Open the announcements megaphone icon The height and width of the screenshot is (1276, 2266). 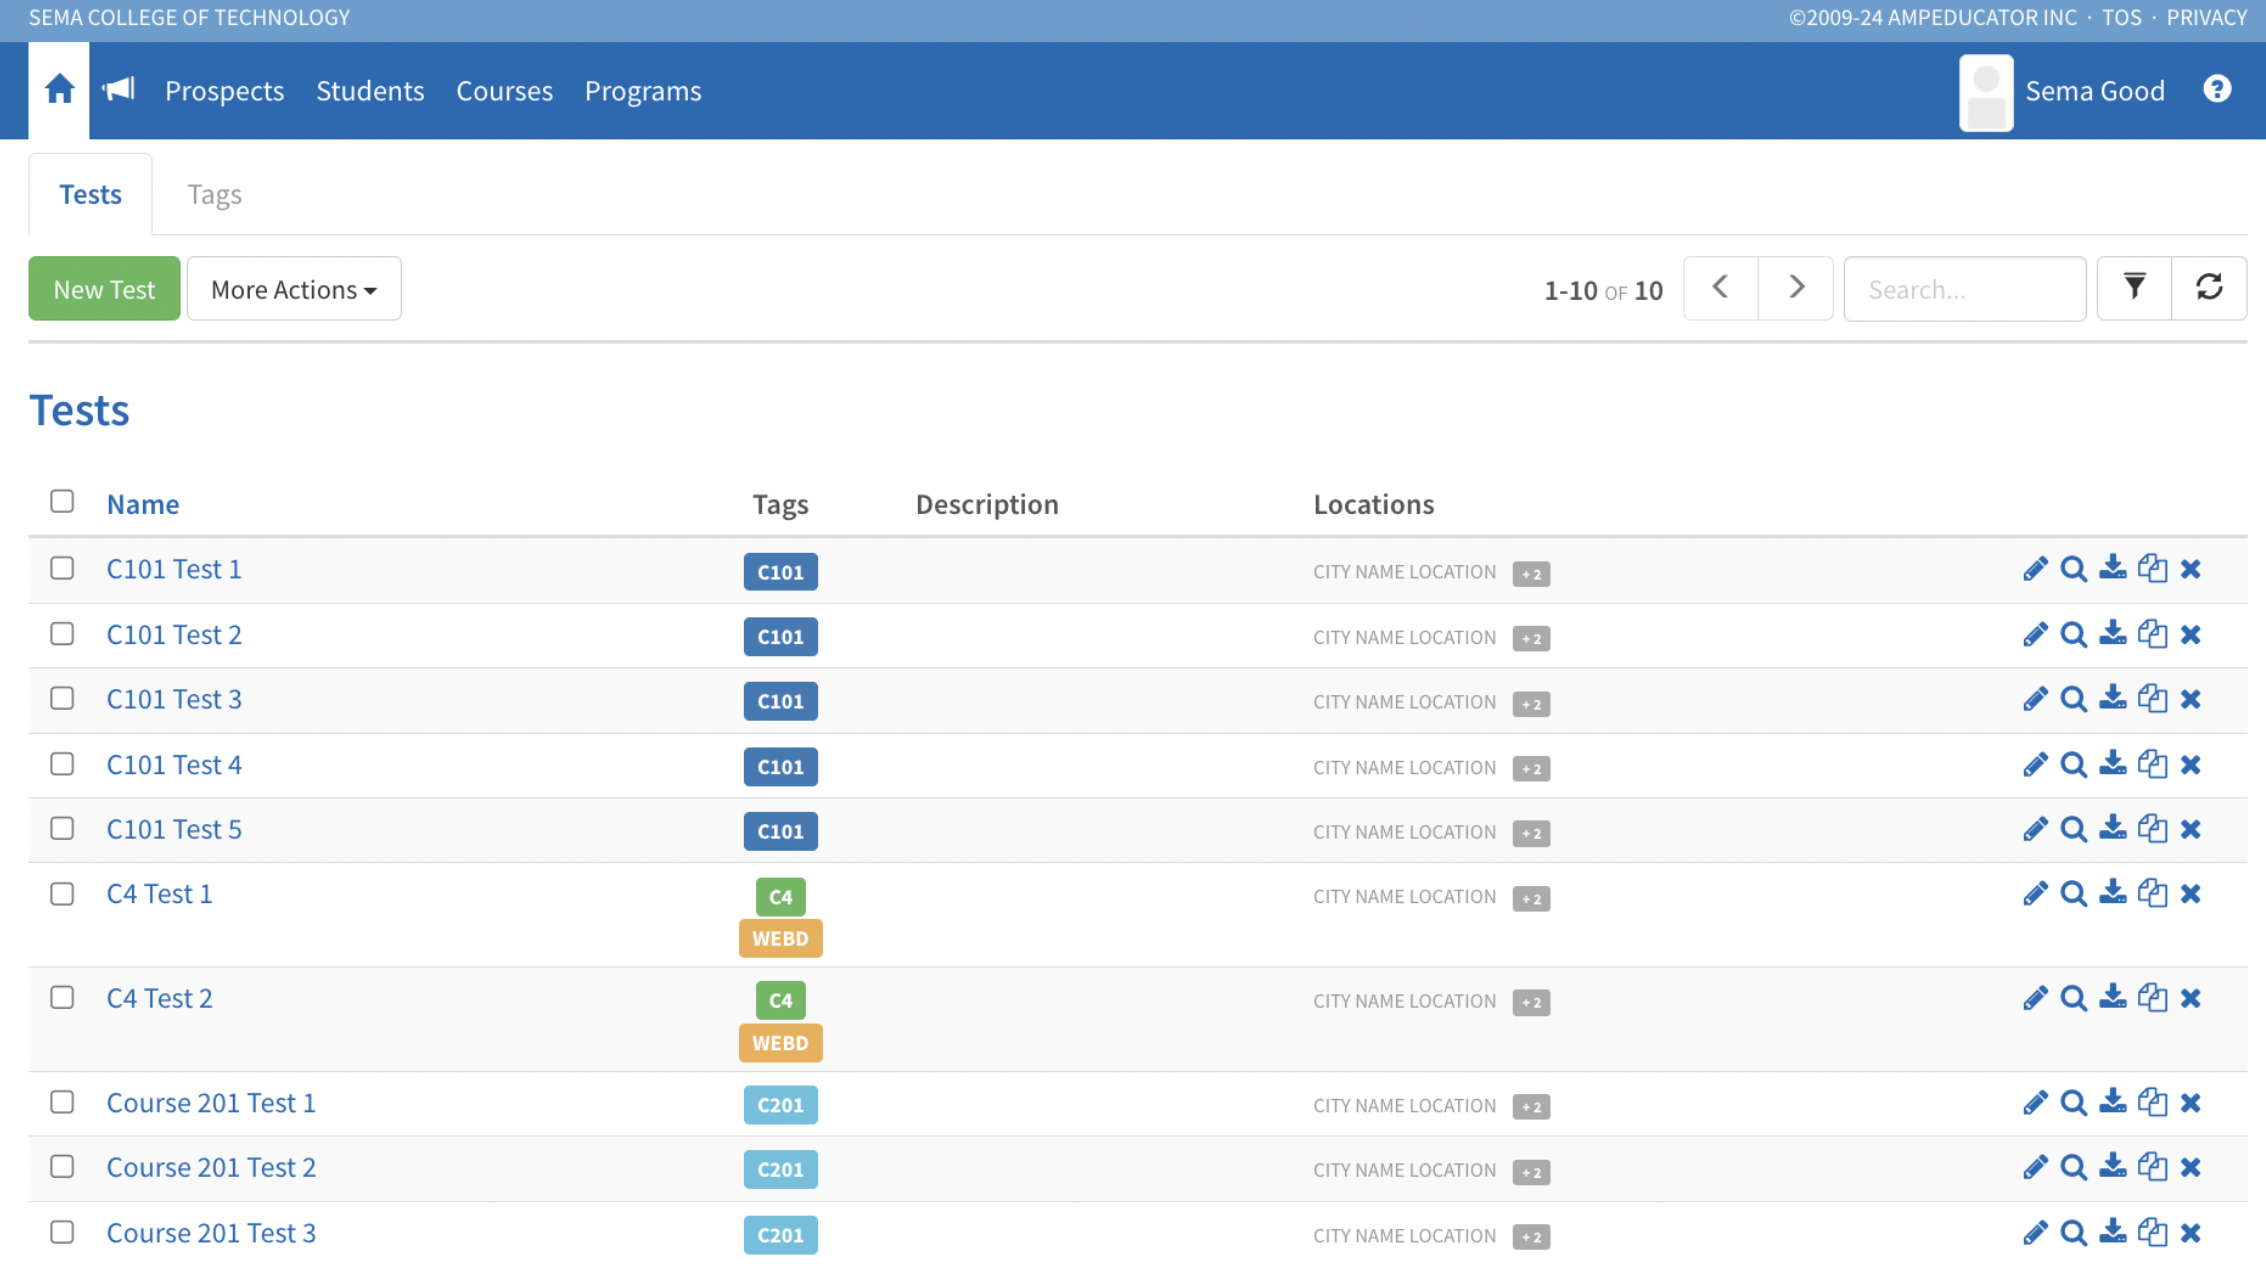tap(118, 90)
